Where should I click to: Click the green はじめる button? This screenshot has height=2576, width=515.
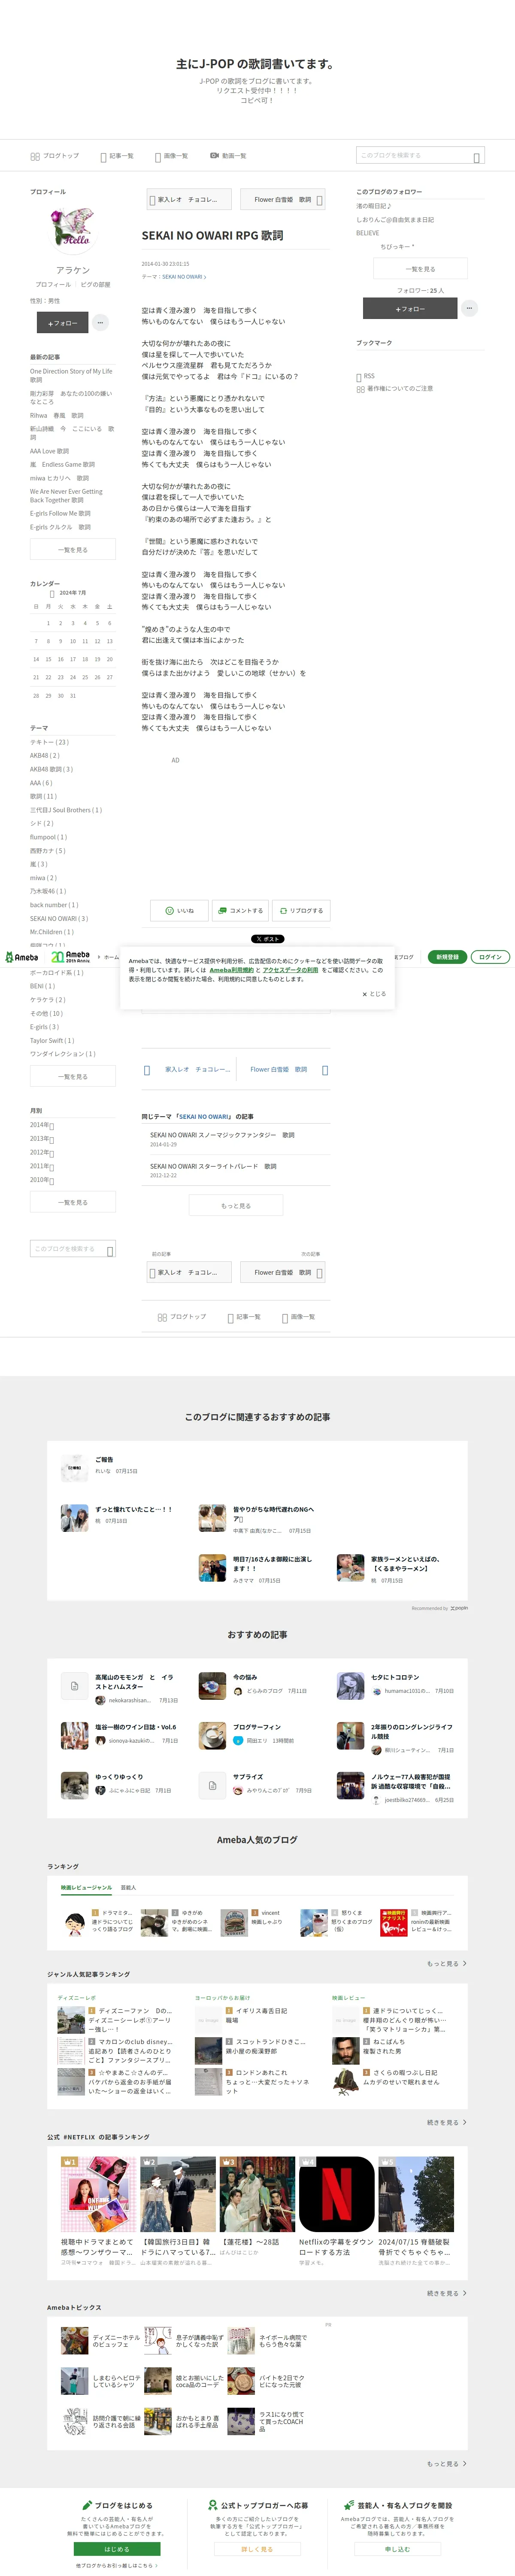point(117,2549)
